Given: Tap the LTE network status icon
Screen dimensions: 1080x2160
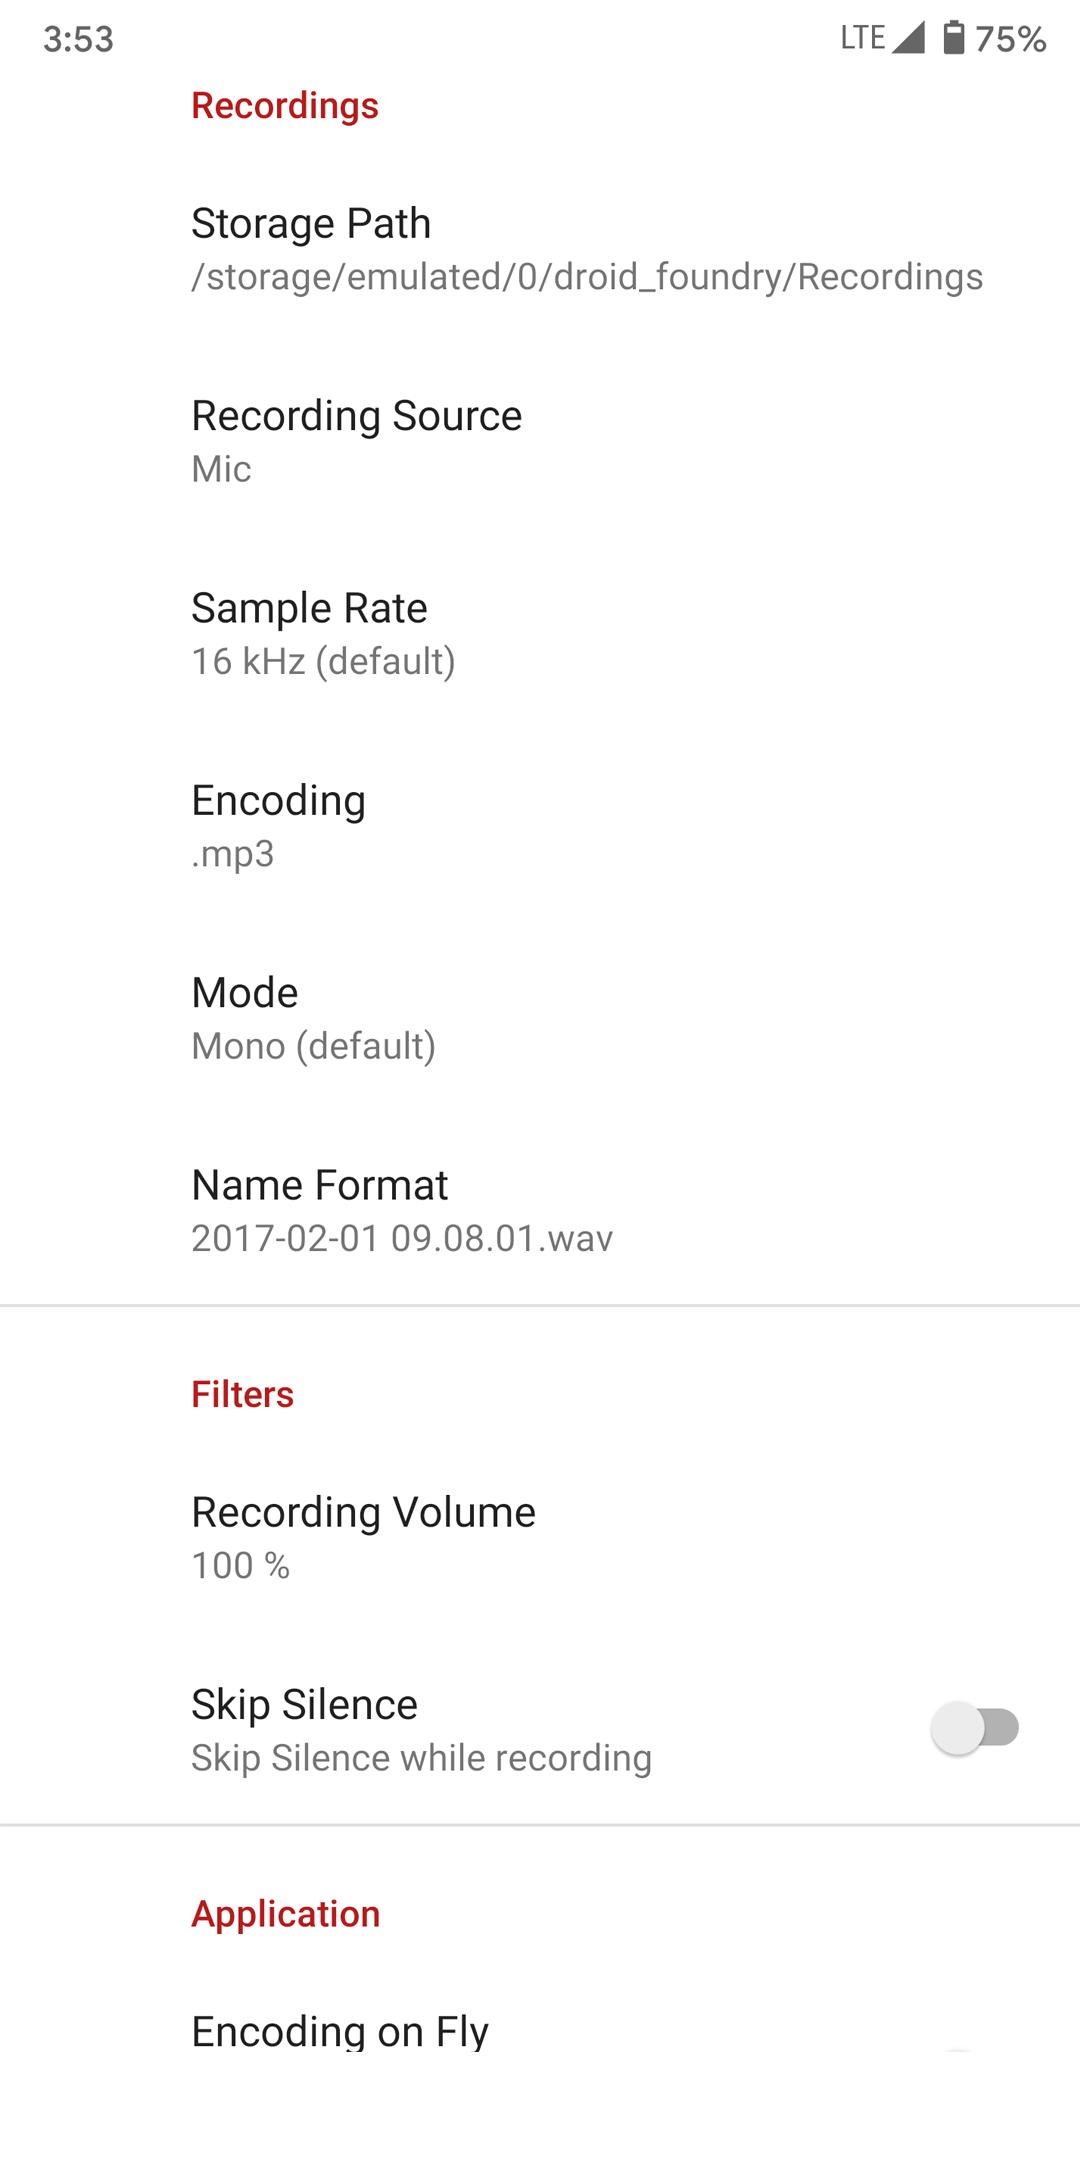Looking at the screenshot, I should point(860,38).
